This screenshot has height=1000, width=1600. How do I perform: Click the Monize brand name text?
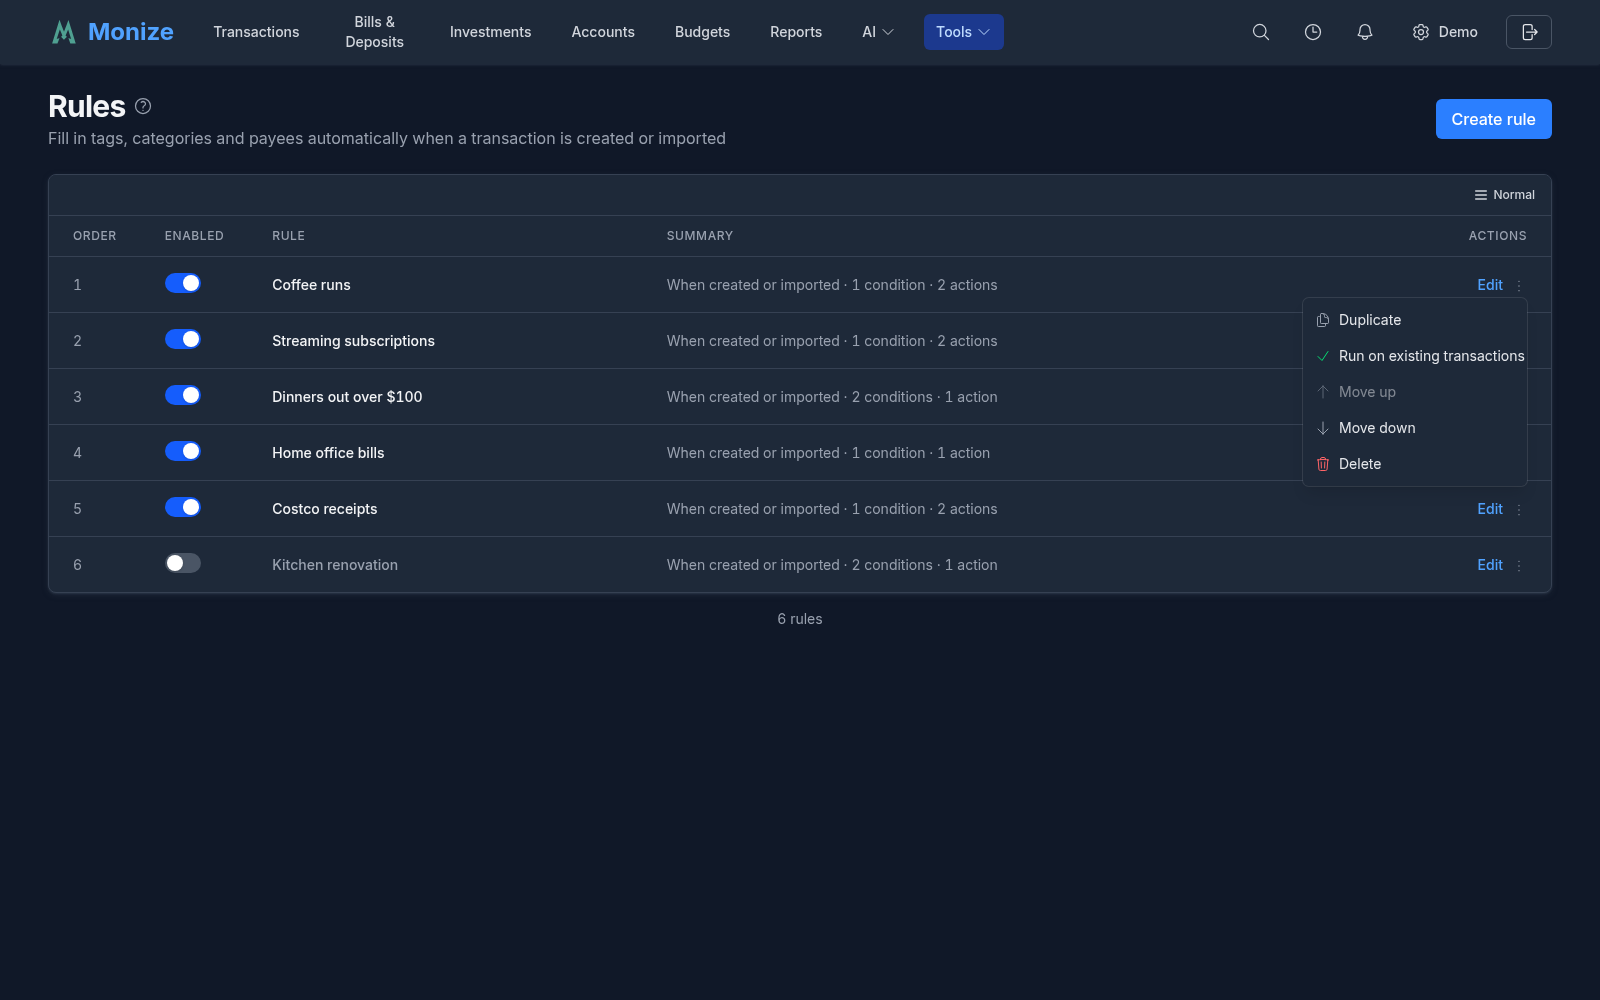[x=131, y=32]
